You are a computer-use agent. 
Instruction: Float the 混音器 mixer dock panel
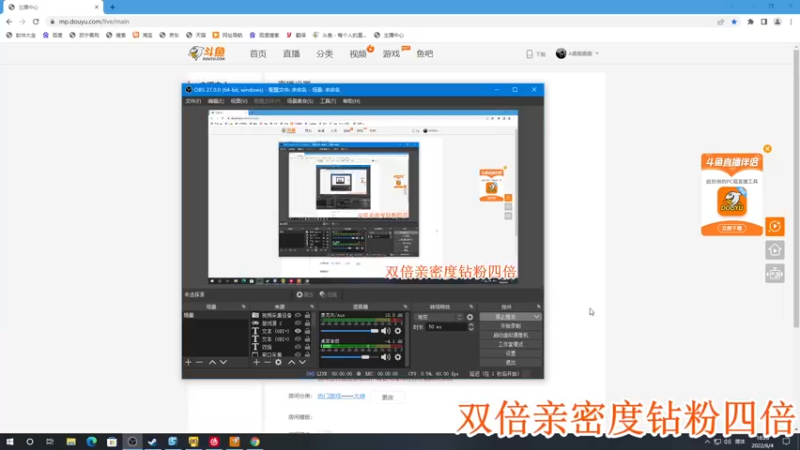click(x=406, y=307)
